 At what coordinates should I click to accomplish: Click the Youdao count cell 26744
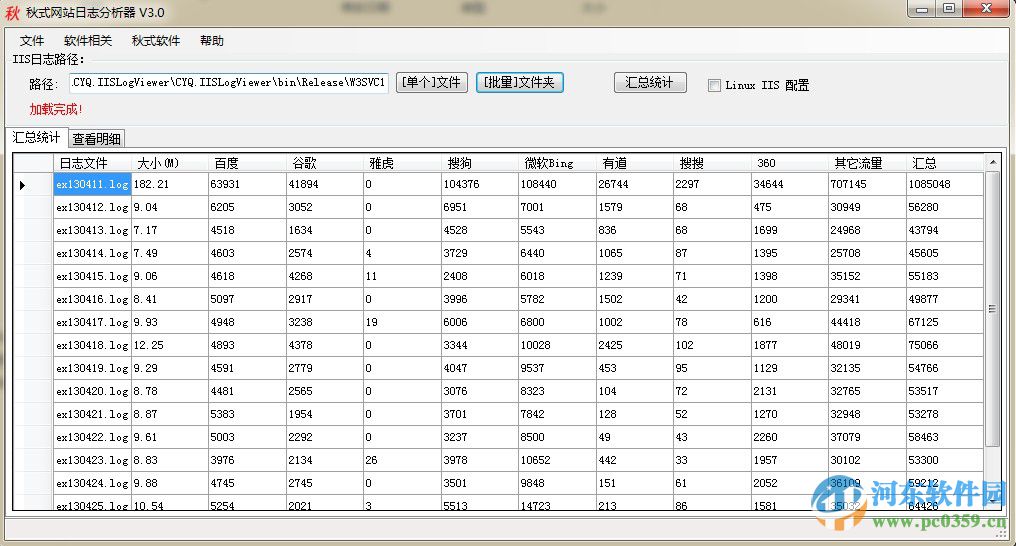635,185
